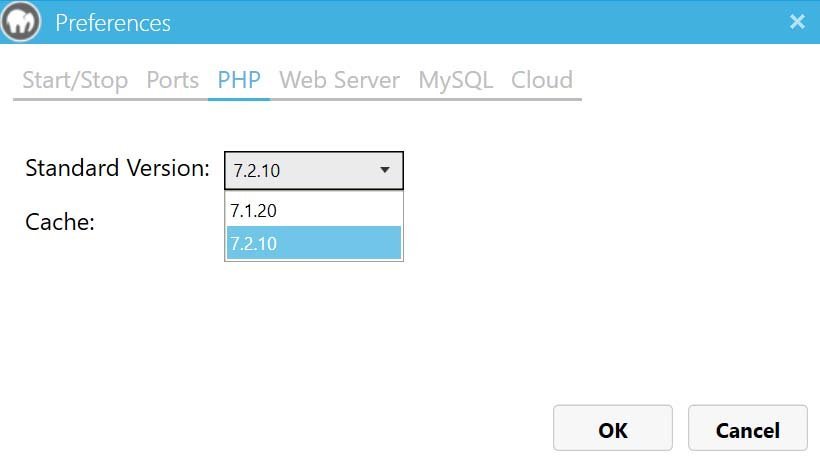Click the MAMP elephant logo icon
Viewport: 820px width, 466px height.
pos(21,21)
